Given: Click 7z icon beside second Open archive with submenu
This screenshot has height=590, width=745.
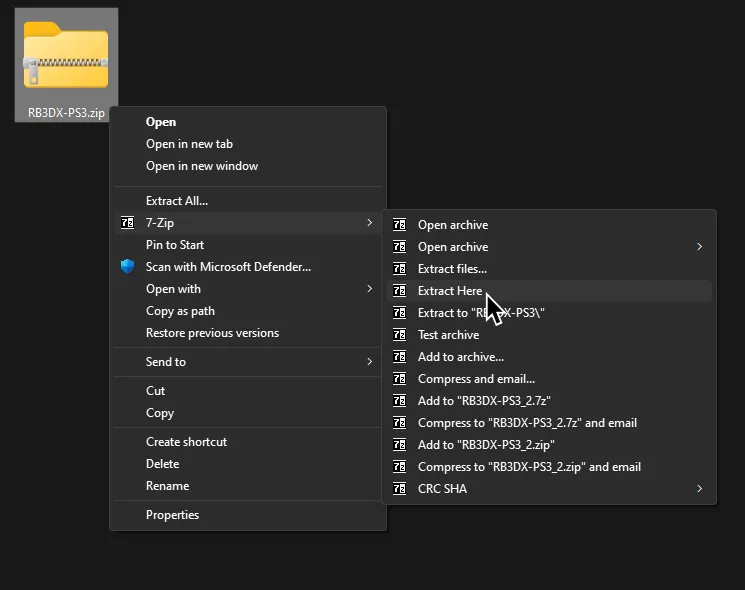Looking at the screenshot, I should (x=400, y=247).
